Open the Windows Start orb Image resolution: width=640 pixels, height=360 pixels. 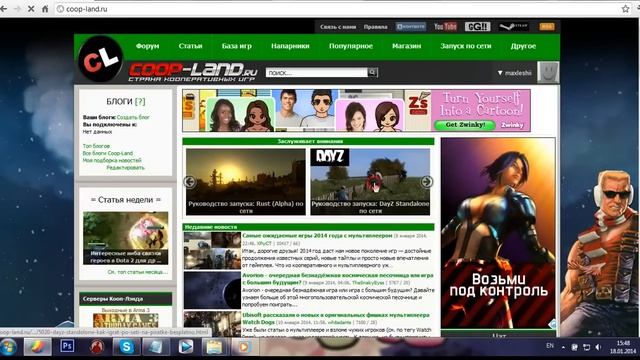(8, 347)
